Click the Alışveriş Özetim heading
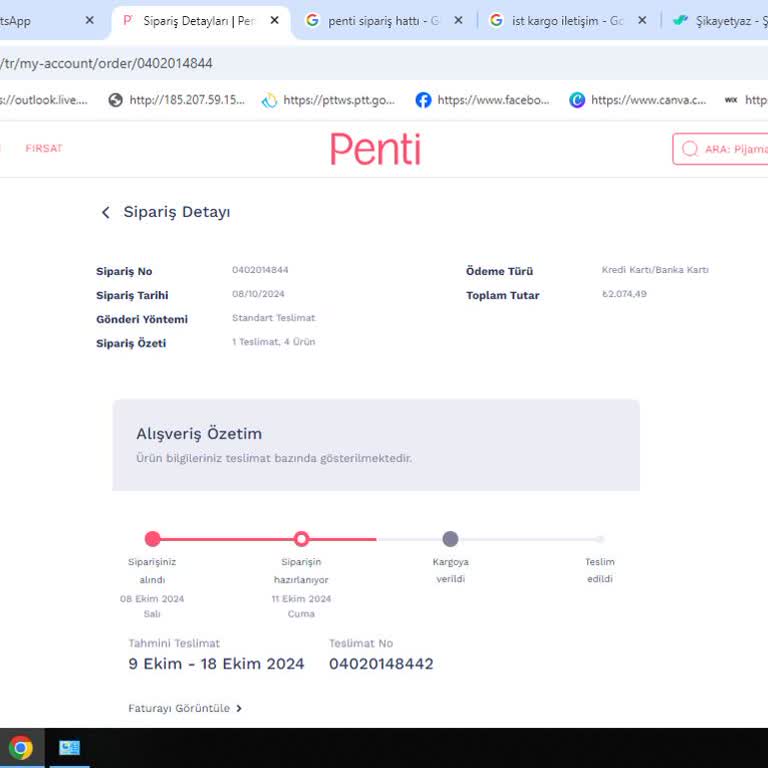Screen dimensions: 768x768 coord(199,433)
